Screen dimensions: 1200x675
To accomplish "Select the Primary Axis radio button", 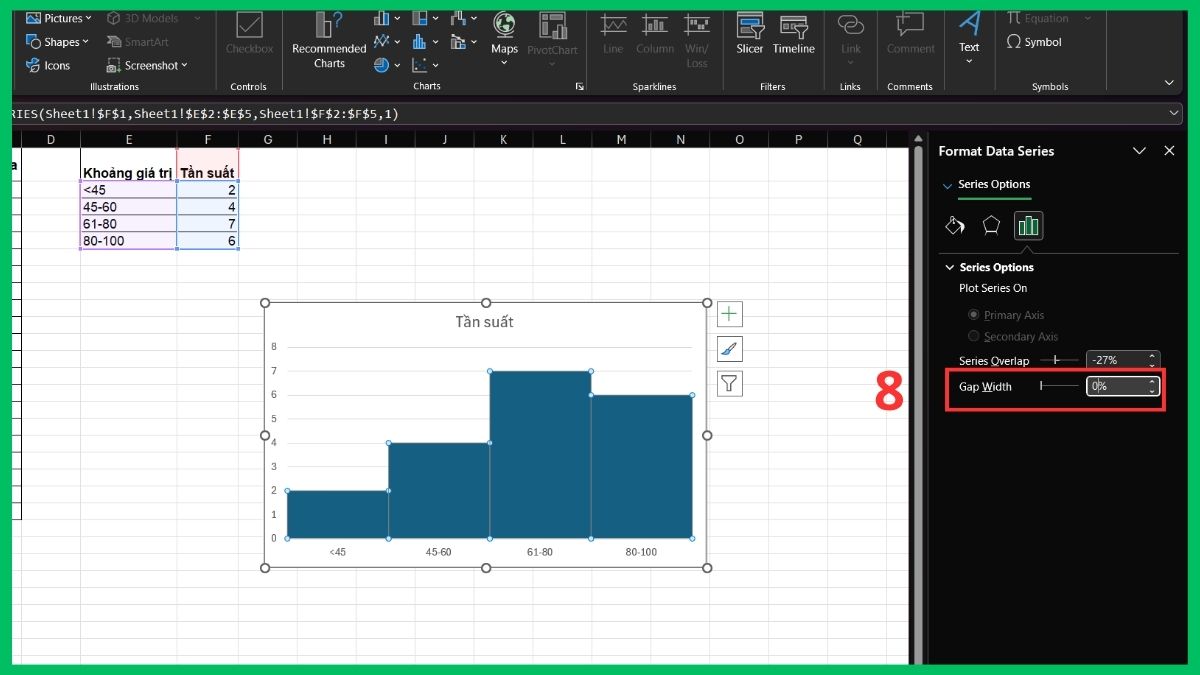I will [973, 314].
